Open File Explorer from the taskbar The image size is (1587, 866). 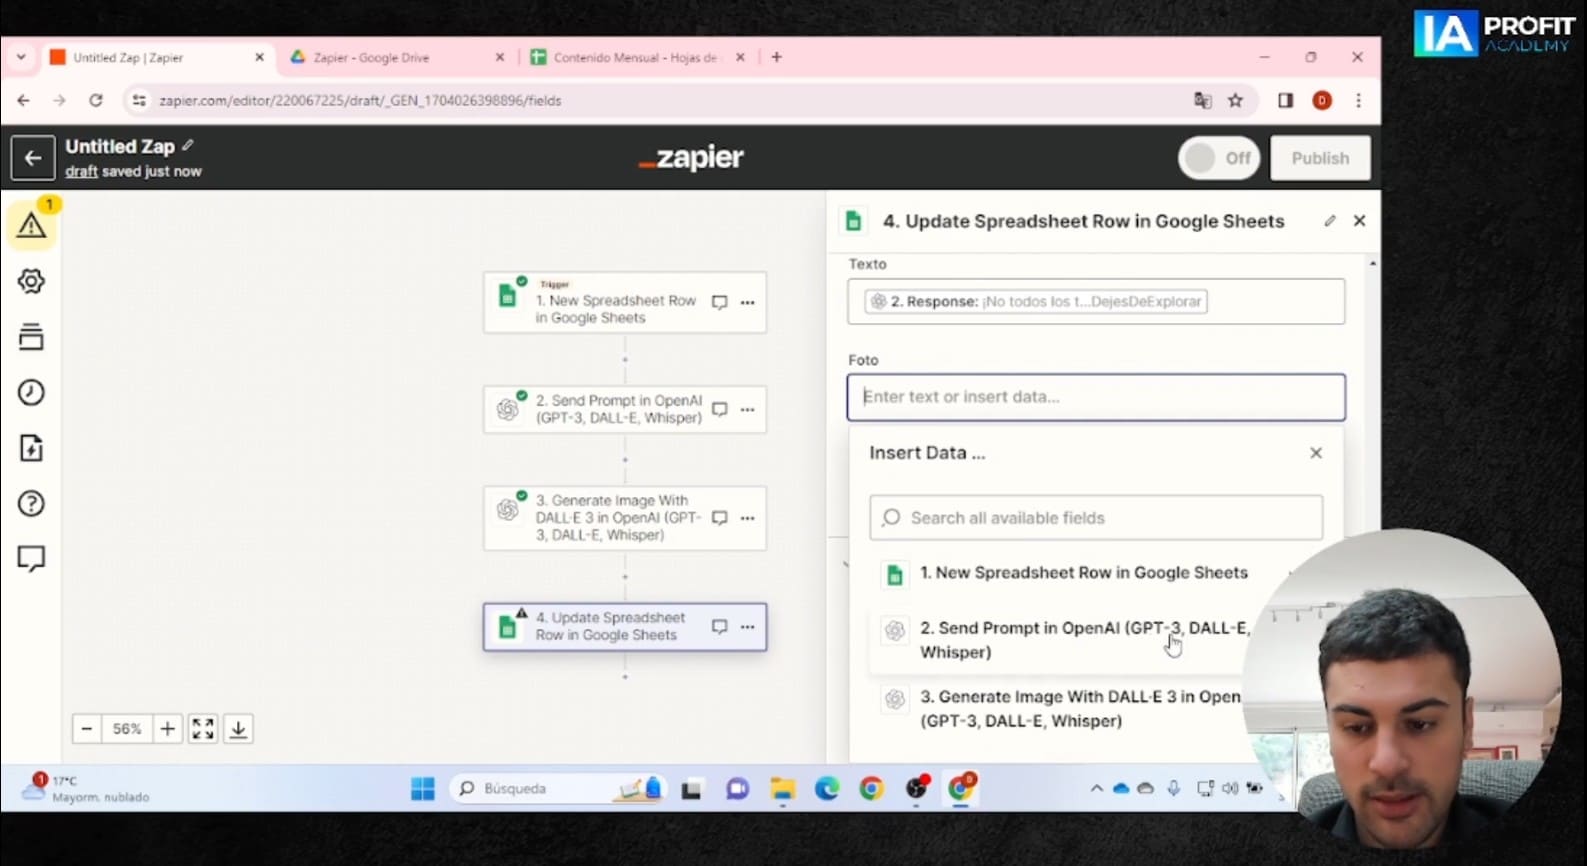coord(782,789)
